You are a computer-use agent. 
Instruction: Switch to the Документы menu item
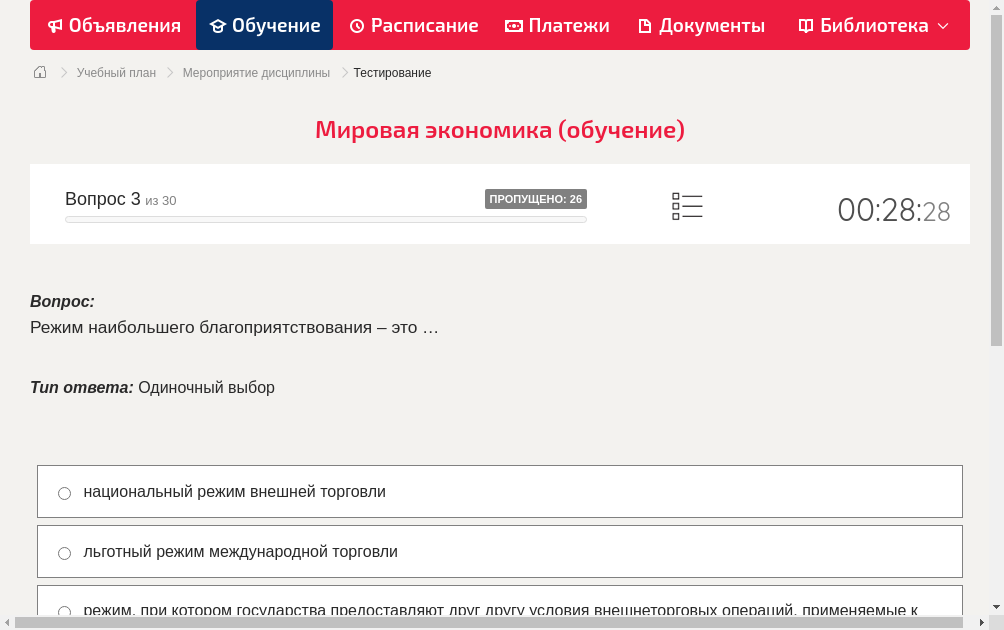(701, 25)
